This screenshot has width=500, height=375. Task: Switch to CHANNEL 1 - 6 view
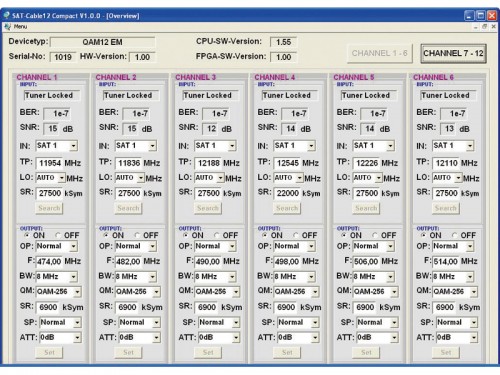coord(380,53)
